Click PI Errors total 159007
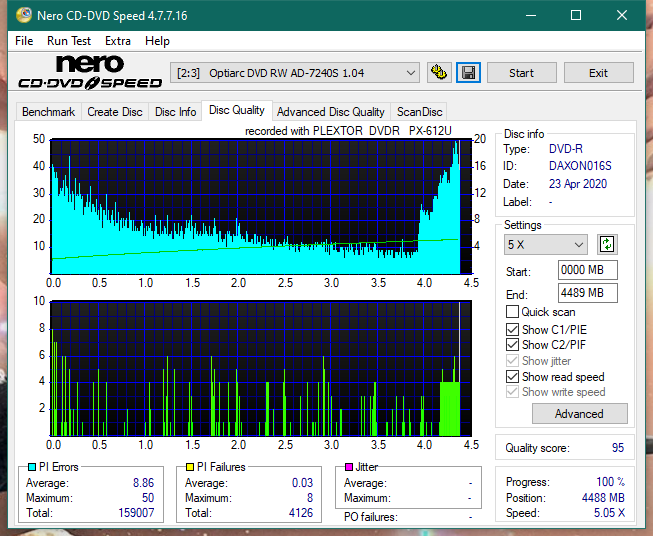 (x=136, y=513)
